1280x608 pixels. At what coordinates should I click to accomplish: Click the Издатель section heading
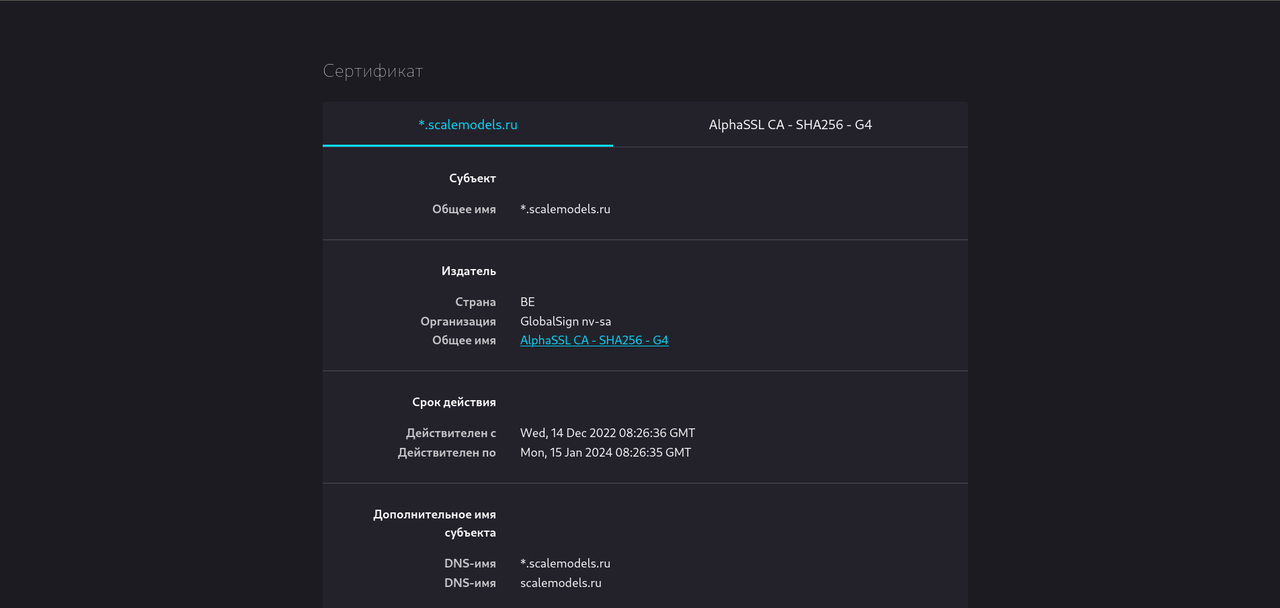pyautogui.click(x=469, y=271)
